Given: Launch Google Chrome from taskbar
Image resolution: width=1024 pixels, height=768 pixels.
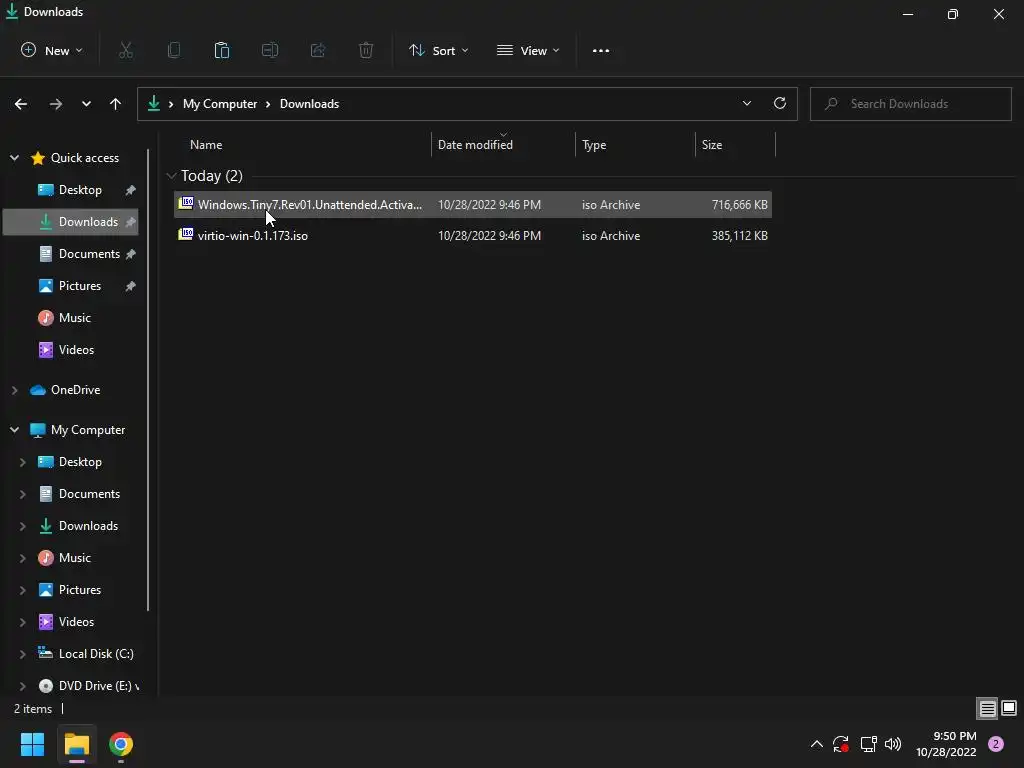Looking at the screenshot, I should [121, 744].
